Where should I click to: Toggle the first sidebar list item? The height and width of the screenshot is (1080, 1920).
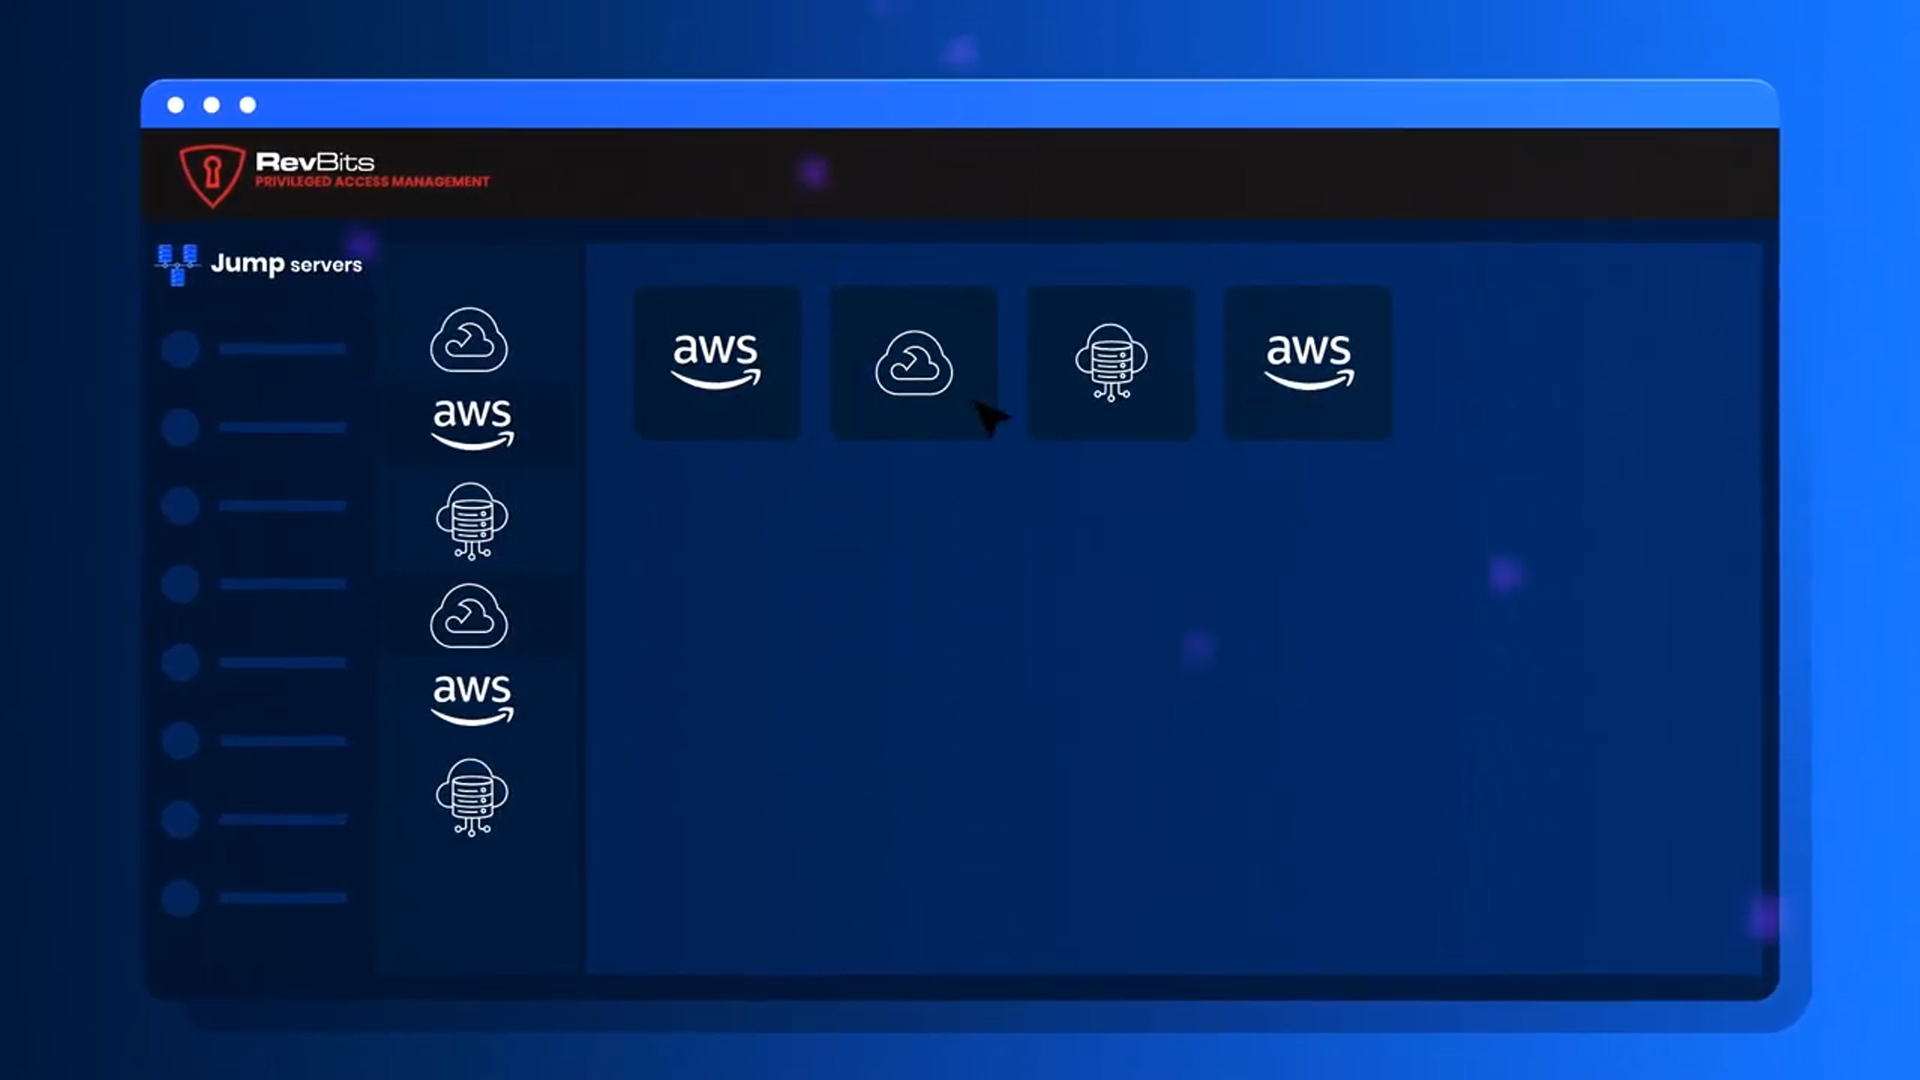[x=183, y=349]
